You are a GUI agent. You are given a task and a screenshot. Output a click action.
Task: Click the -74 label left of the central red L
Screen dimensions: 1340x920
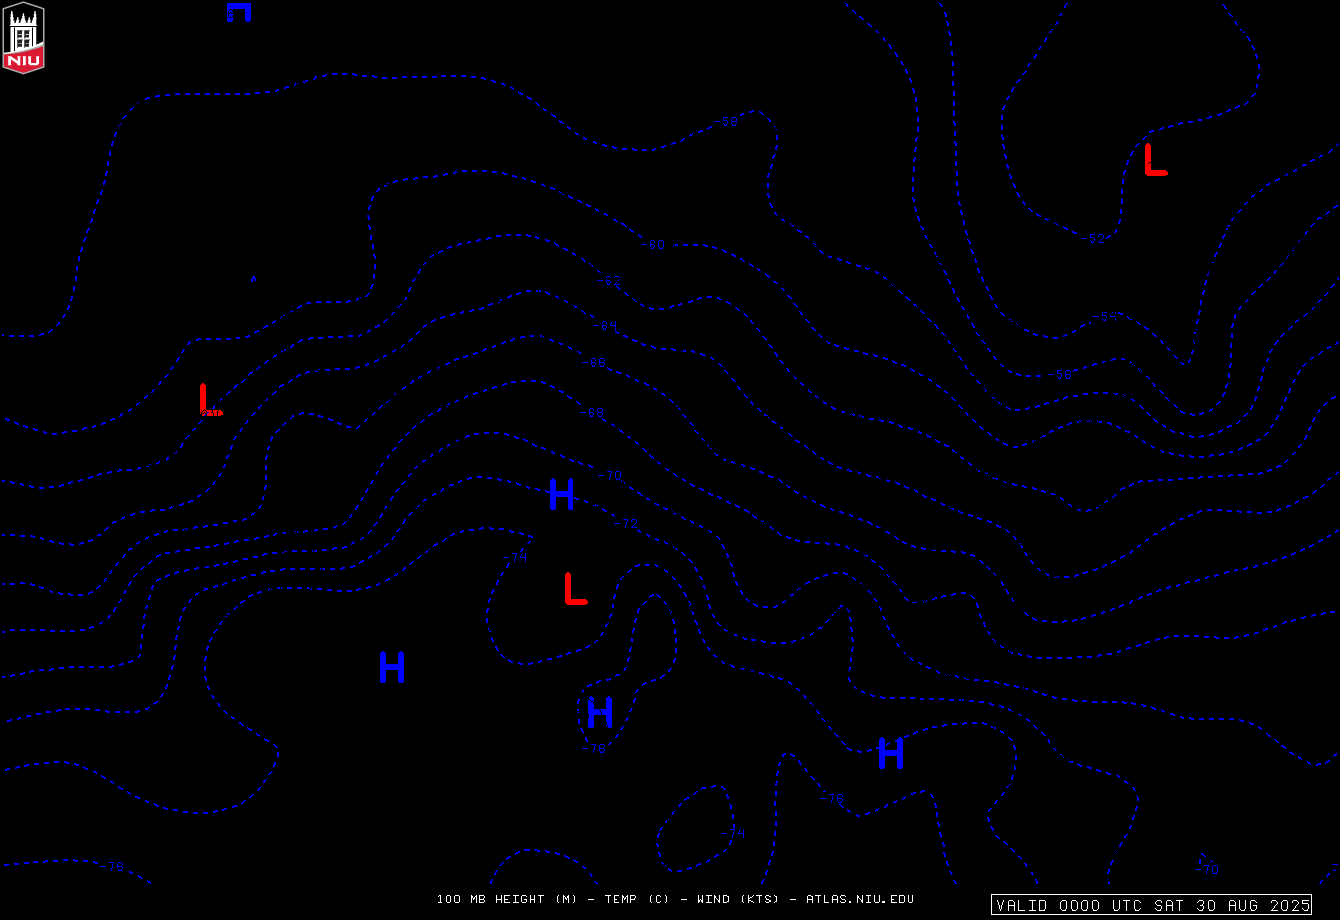point(515,557)
